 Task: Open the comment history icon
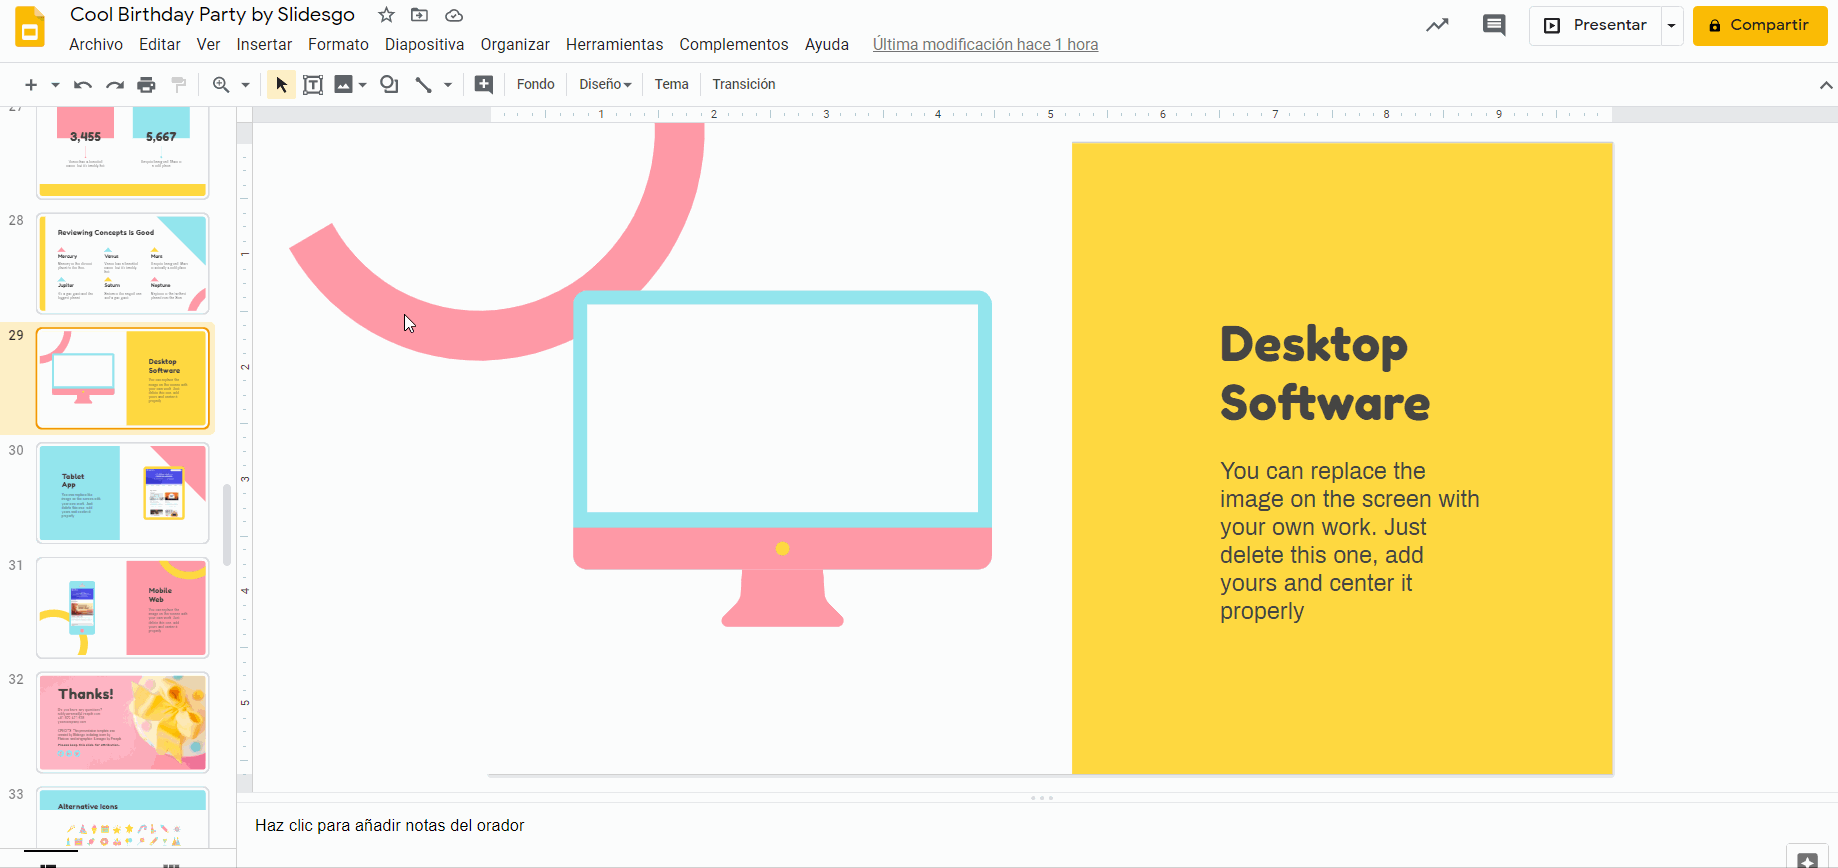point(1494,25)
